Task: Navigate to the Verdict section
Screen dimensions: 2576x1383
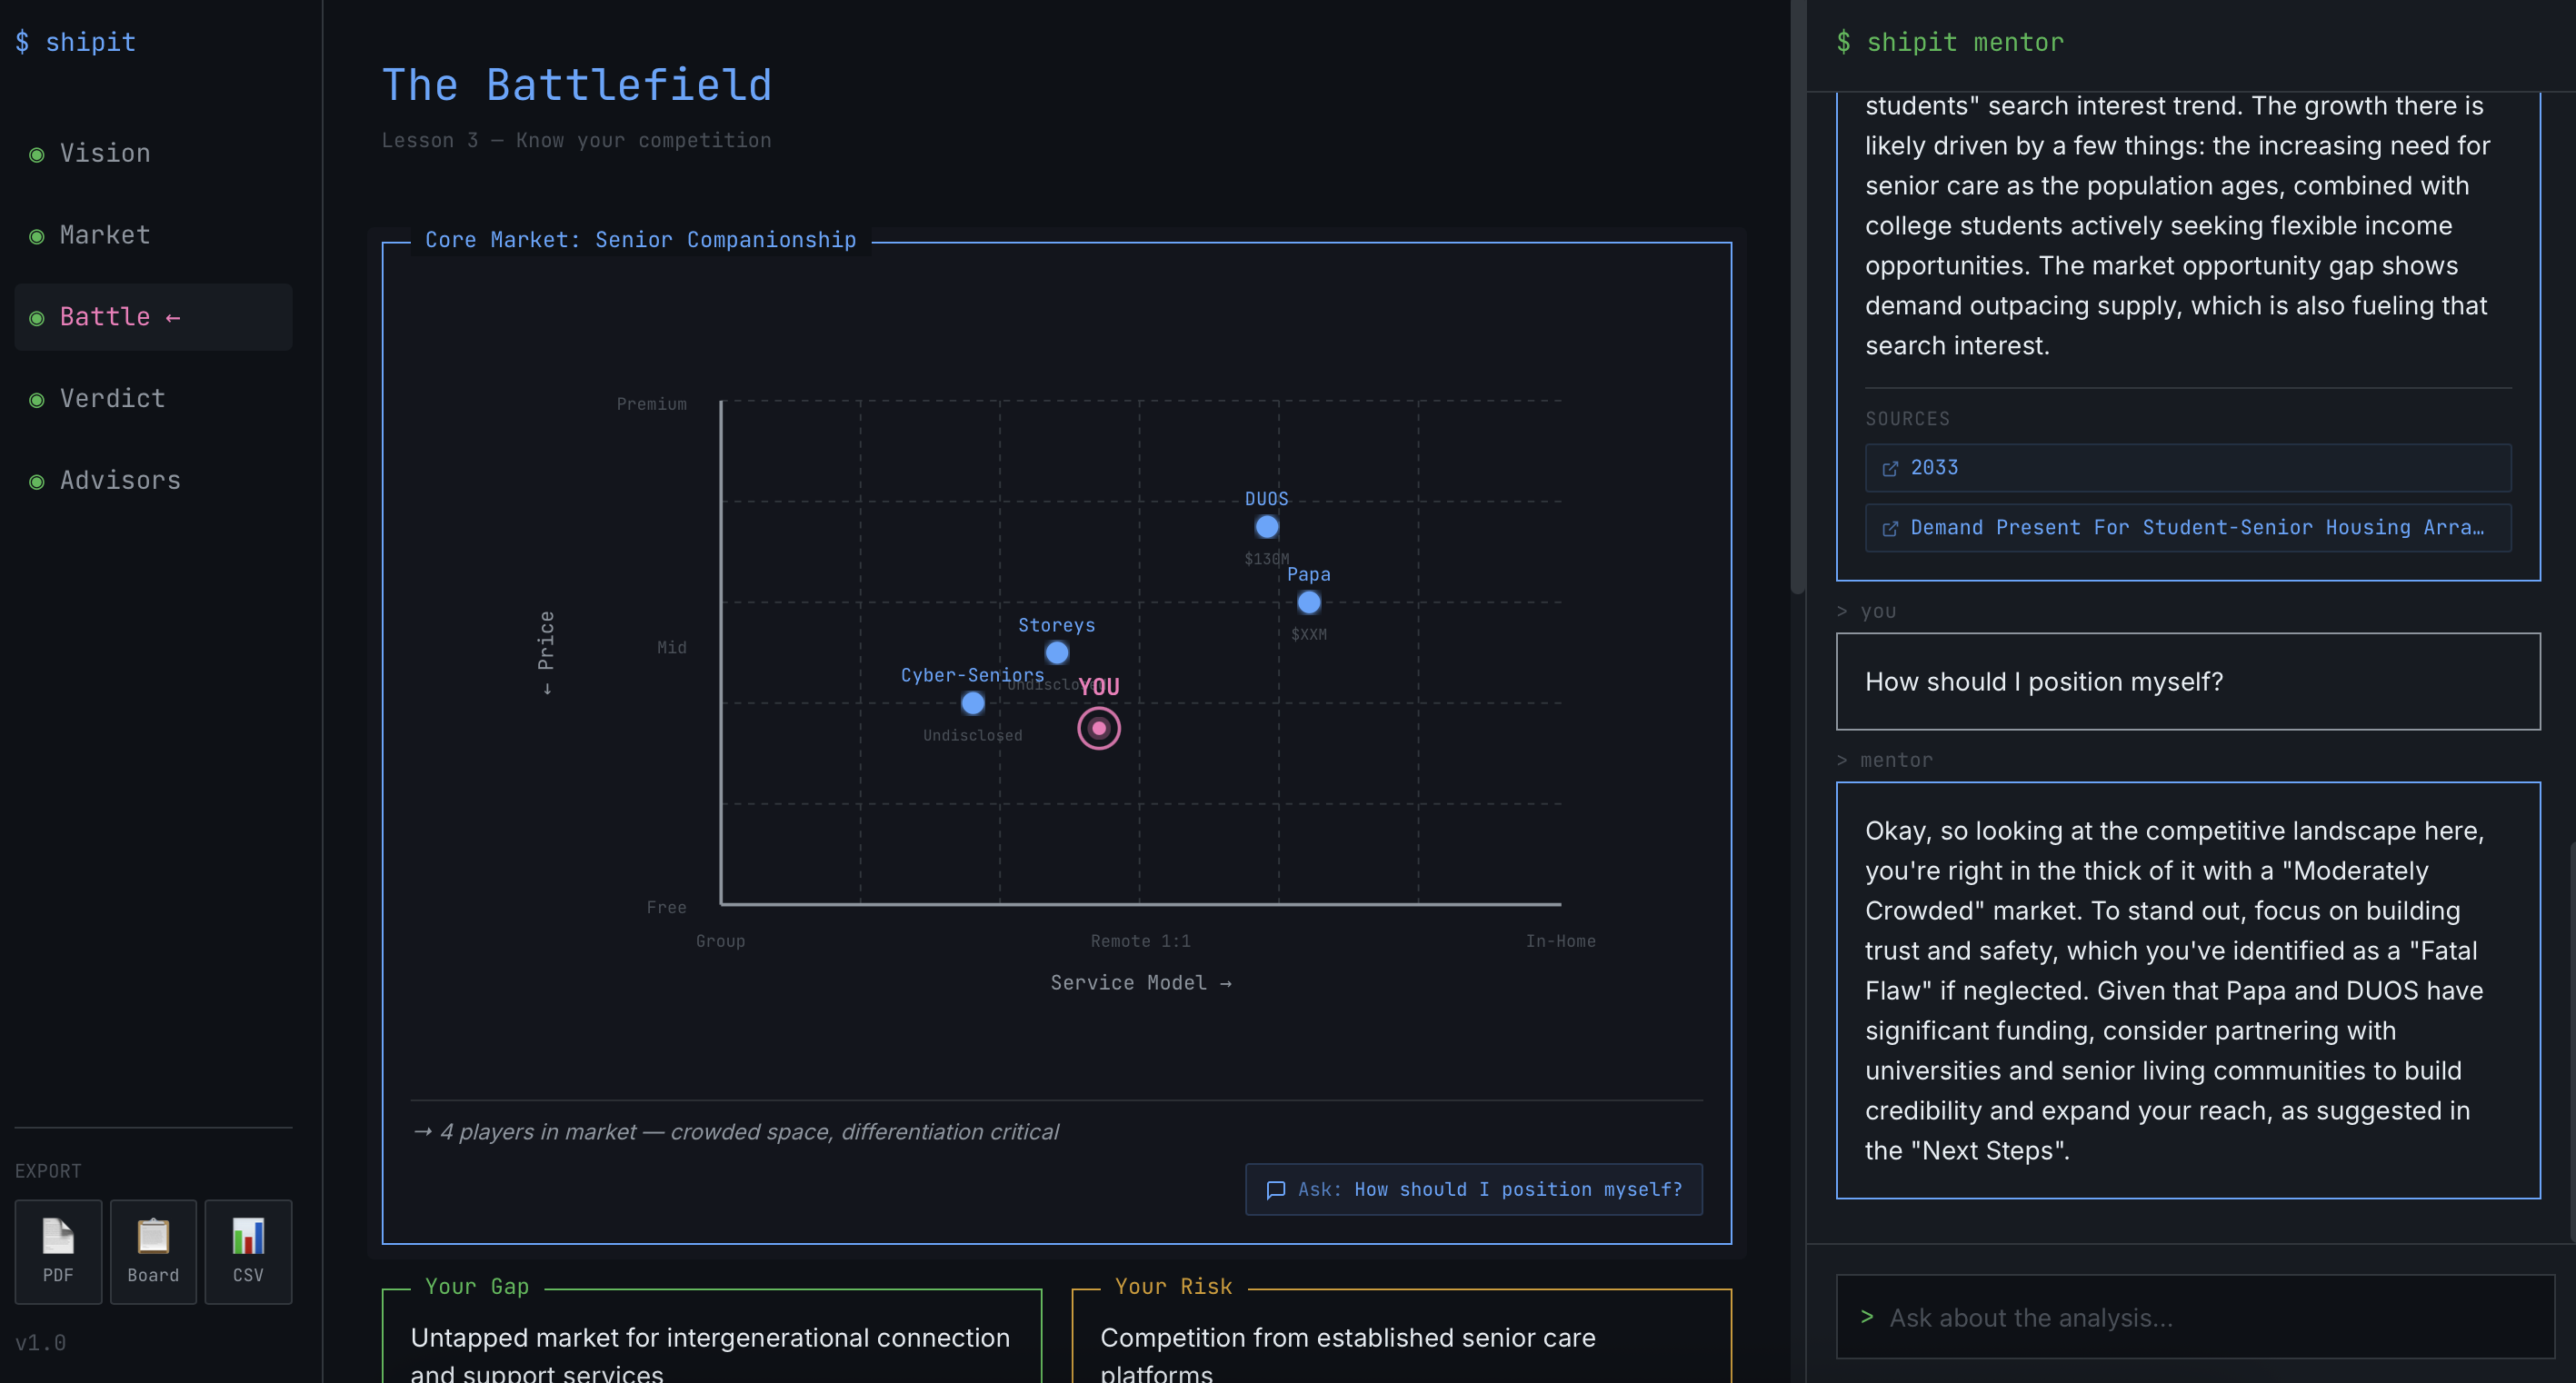Action: click(112, 399)
